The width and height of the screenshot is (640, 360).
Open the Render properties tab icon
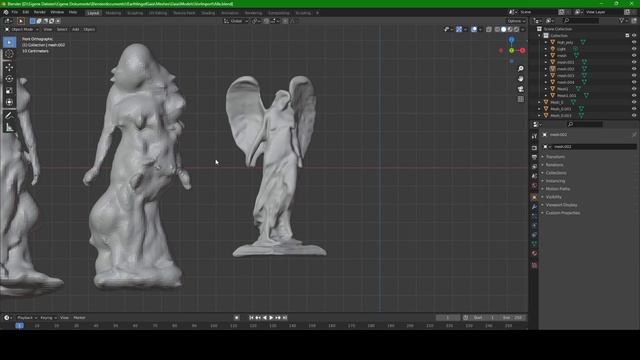click(534, 148)
